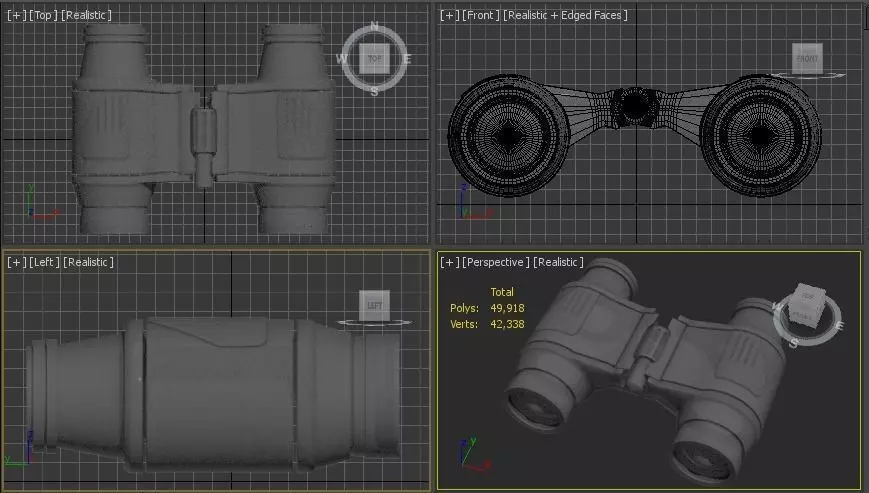Click the LEFT face of the Left viewport ViewCube
This screenshot has width=869, height=493.
tap(375, 306)
